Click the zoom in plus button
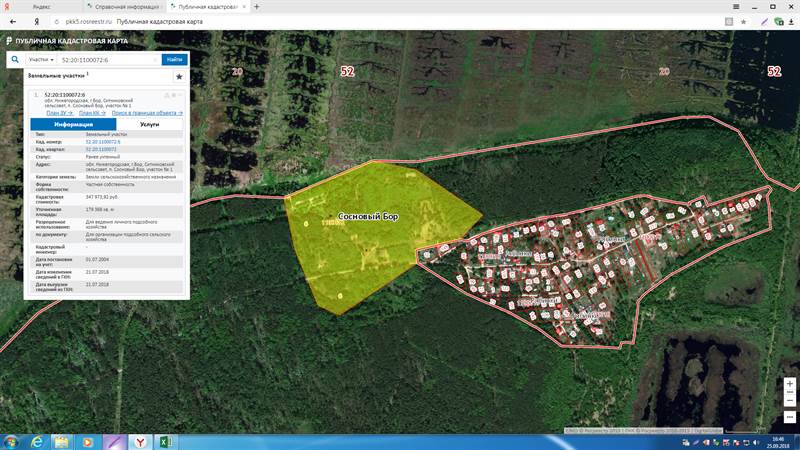 click(790, 384)
